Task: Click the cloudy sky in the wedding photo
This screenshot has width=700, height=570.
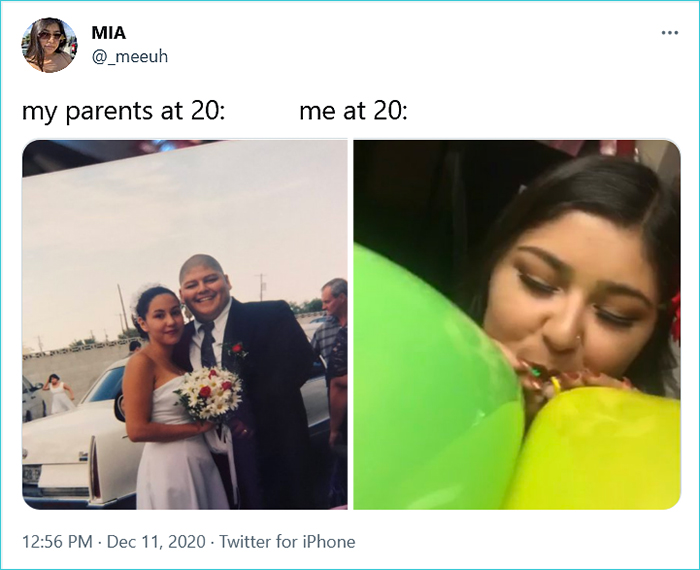Action: coord(179,223)
